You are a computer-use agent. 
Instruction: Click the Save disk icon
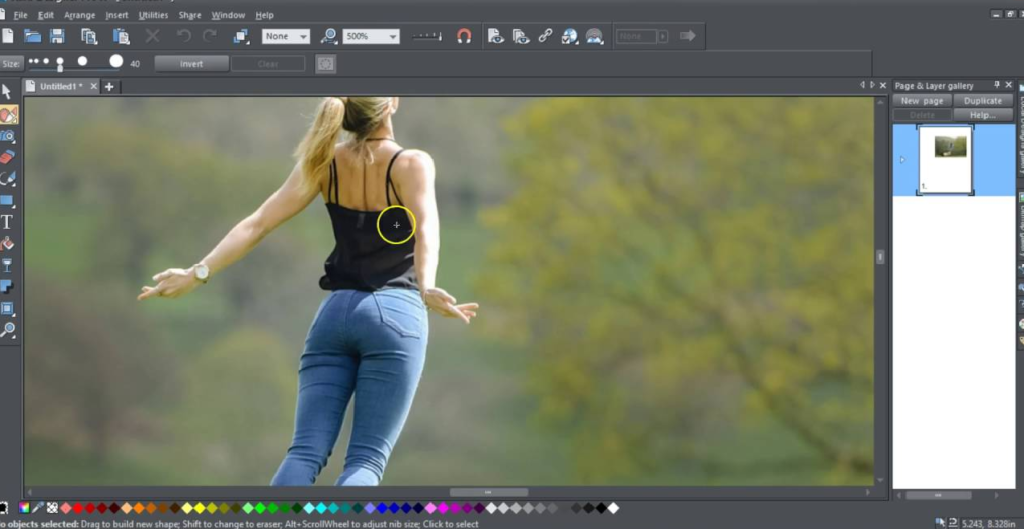(x=57, y=36)
